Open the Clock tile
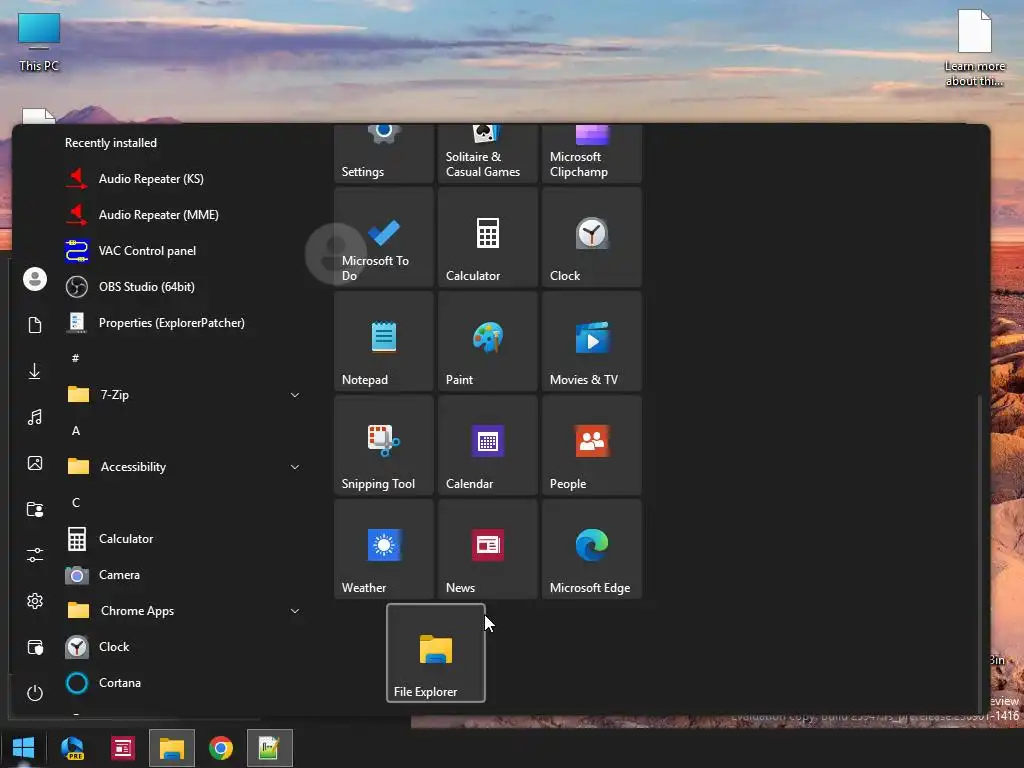1024x768 pixels. coord(592,237)
